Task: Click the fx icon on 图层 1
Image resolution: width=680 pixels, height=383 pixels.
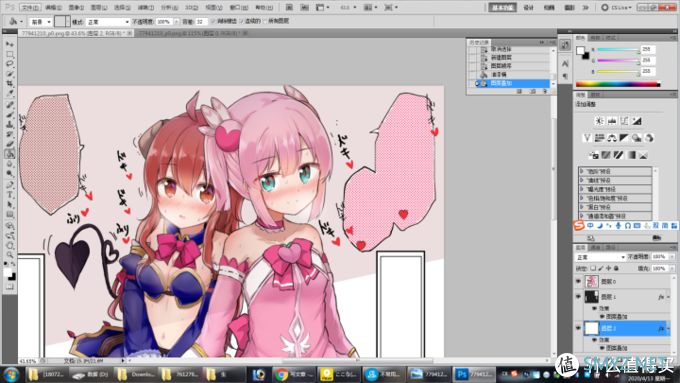Action: 660,297
